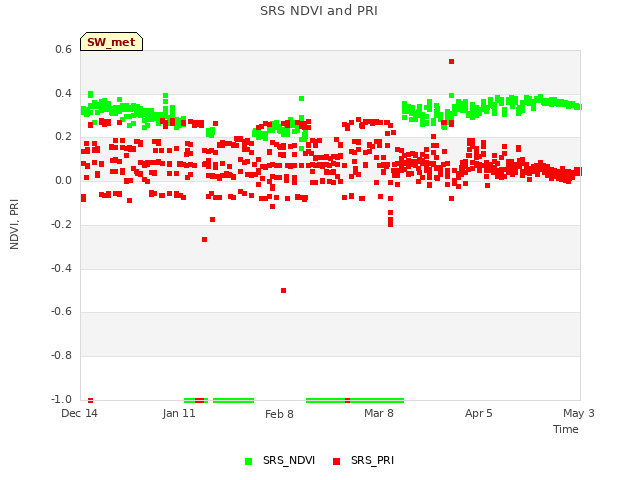Screen dimensions: 640x480
Task: Click the SW_met label tag
Action: [111, 42]
